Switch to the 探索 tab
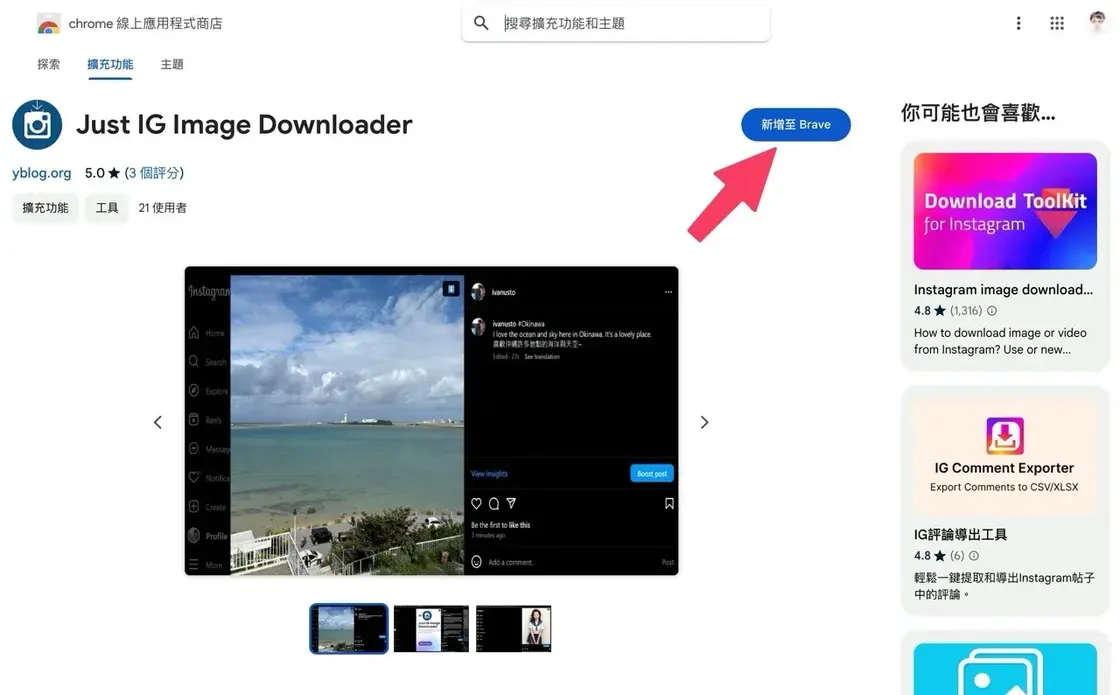The image size is (1120, 695). (49, 64)
